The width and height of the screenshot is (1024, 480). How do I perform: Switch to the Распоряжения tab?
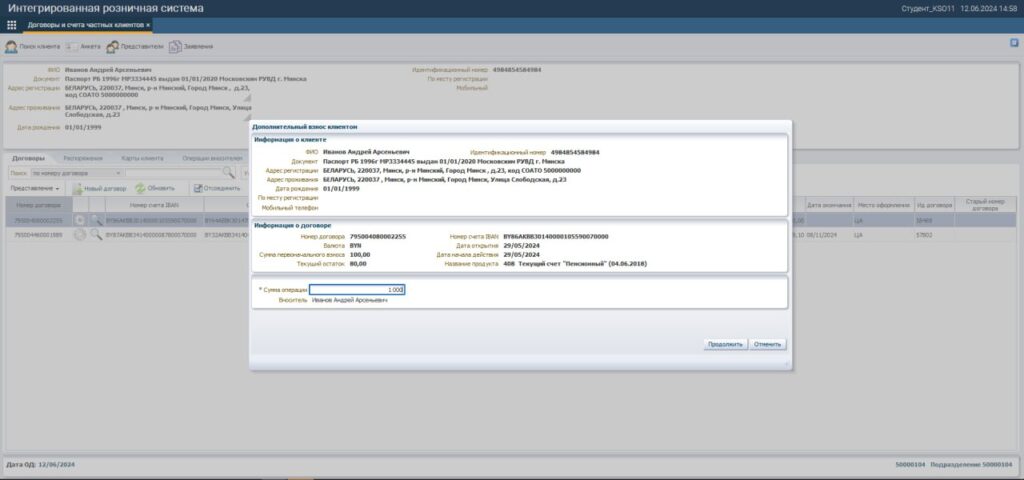pyautogui.click(x=83, y=158)
